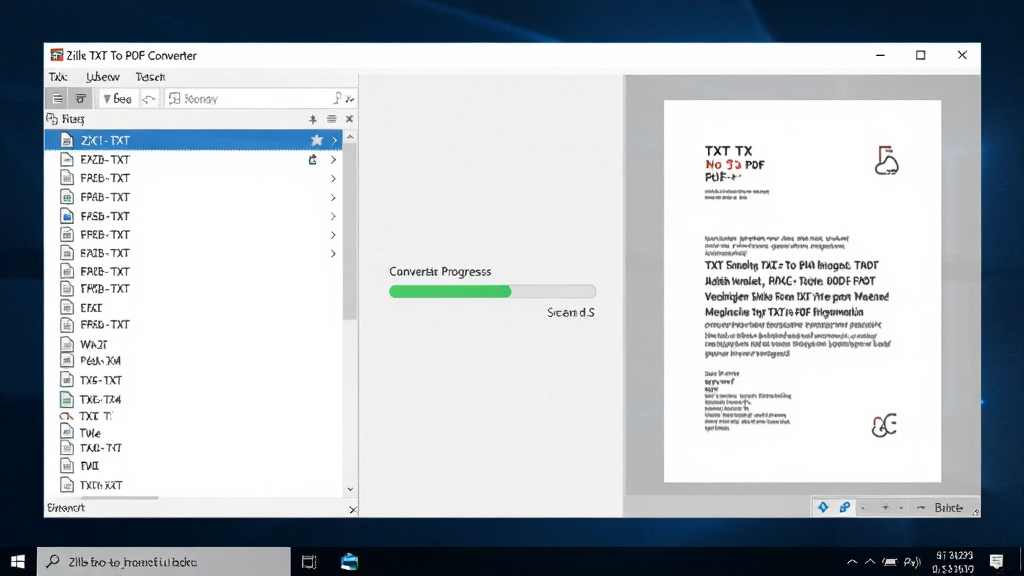Close the bottom status strip with X
Screen dimensions: 1024x576
[x=353, y=509]
